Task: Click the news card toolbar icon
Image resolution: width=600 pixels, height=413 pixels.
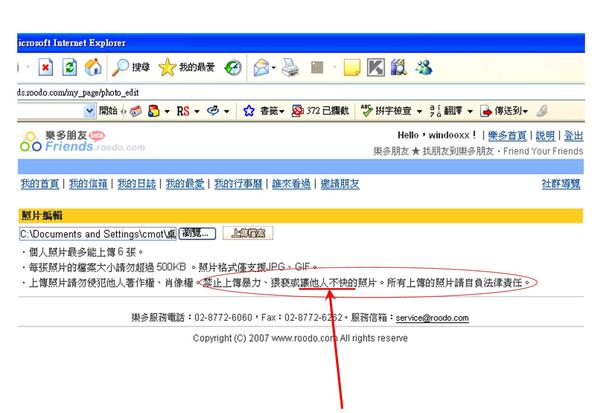Action: tap(135, 111)
